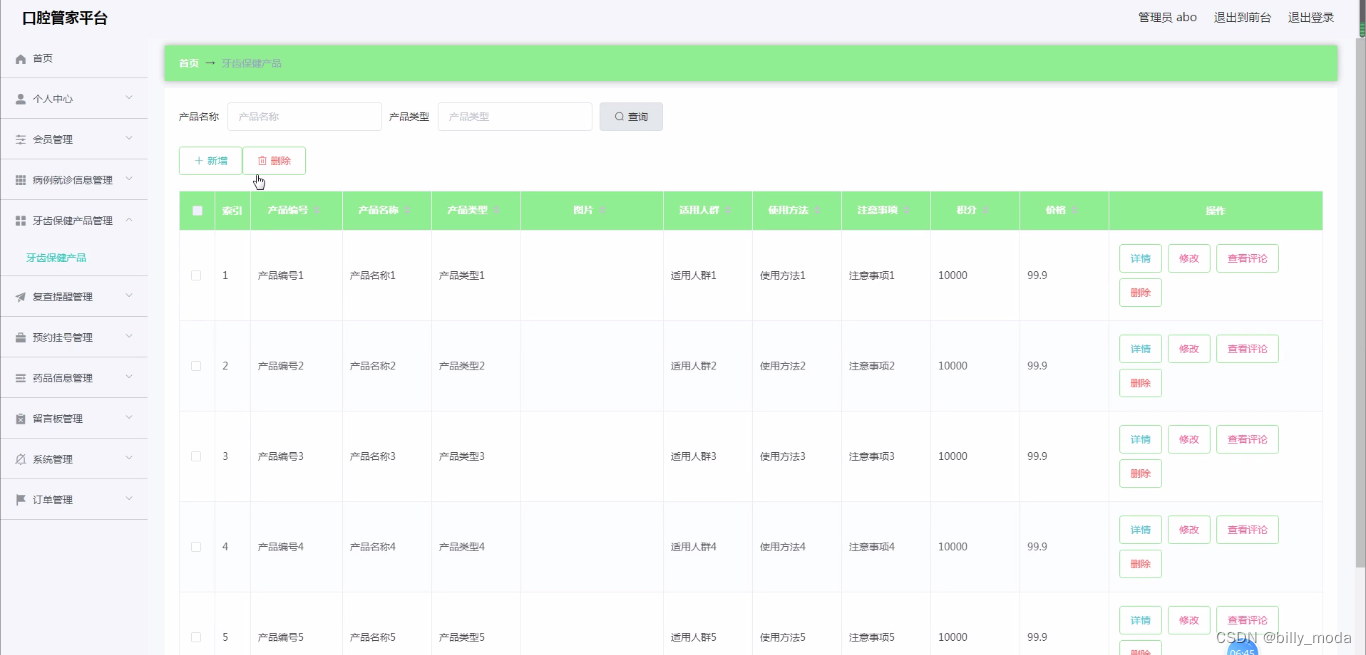
Task: Click 修改 for row 4
Action: click(x=1189, y=530)
